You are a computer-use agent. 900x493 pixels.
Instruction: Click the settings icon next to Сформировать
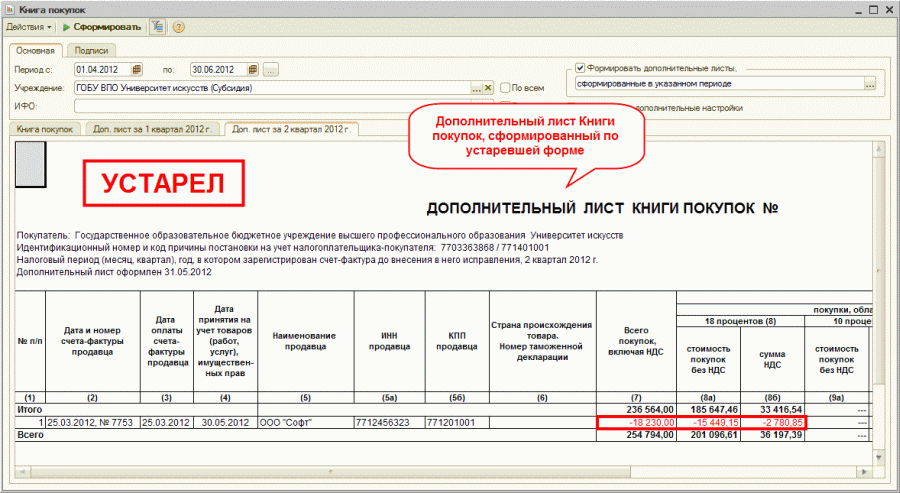coord(157,26)
